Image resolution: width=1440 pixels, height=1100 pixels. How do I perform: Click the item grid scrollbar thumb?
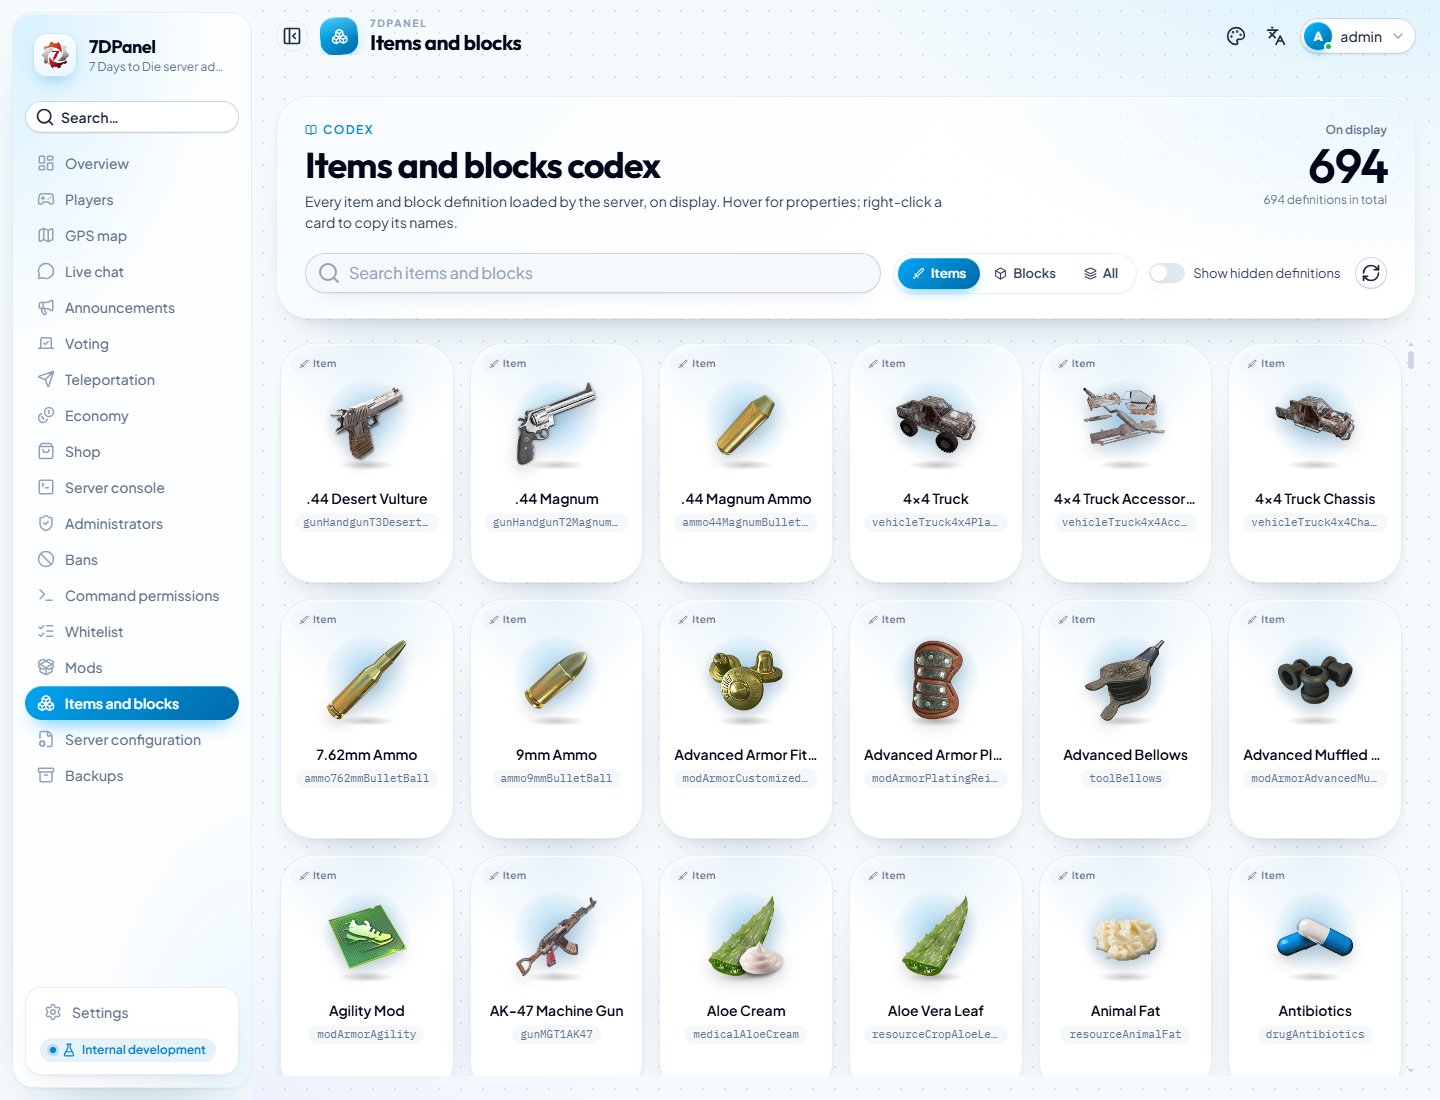[x=1410, y=359]
